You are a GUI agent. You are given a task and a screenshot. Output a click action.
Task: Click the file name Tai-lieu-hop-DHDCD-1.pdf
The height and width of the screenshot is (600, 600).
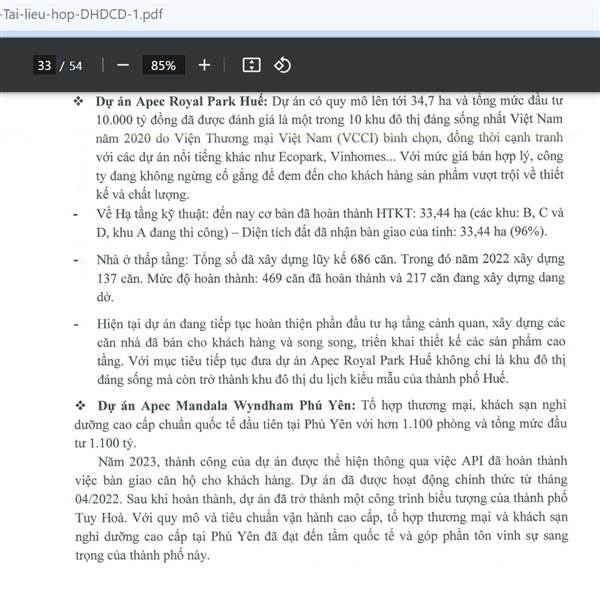[82, 15]
